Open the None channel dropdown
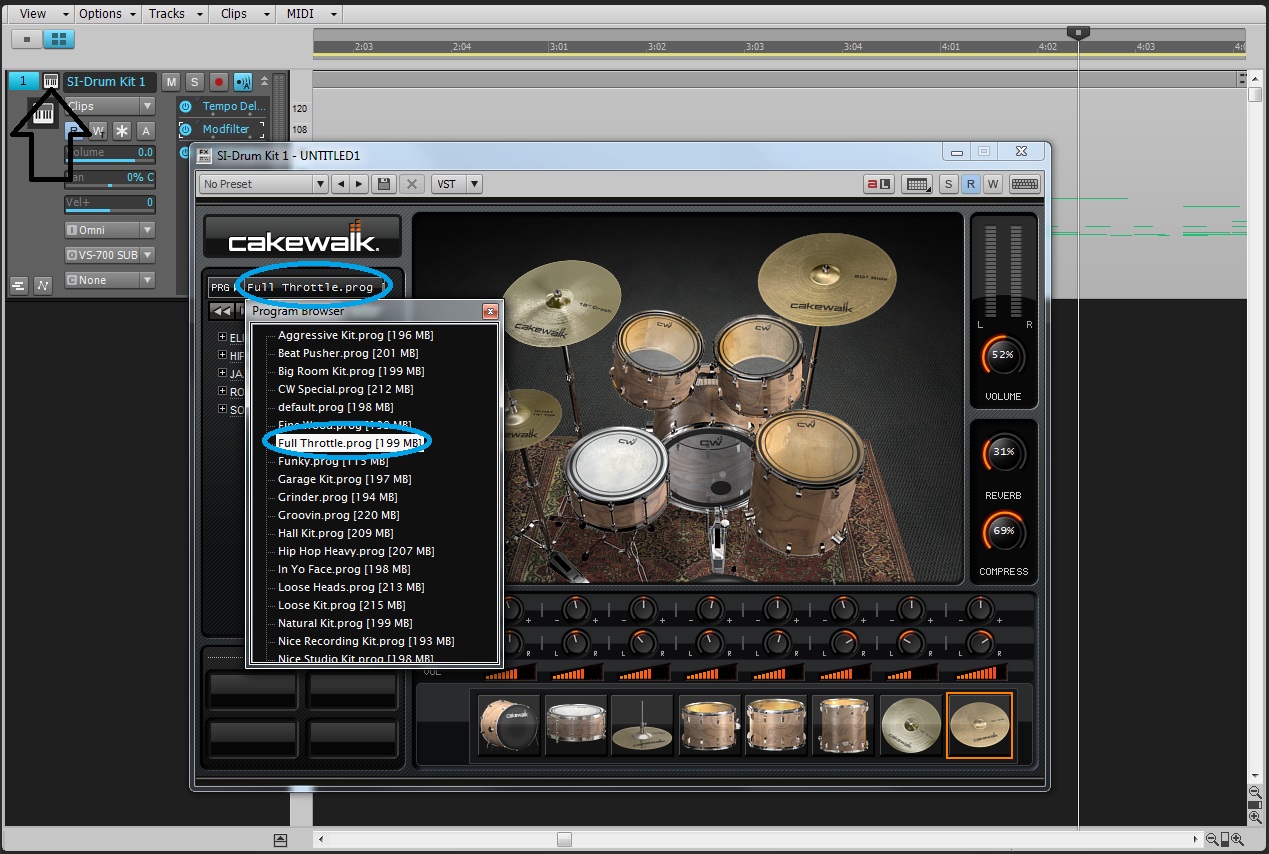Image resolution: width=1269 pixels, height=854 pixels. pyautogui.click(x=110, y=280)
